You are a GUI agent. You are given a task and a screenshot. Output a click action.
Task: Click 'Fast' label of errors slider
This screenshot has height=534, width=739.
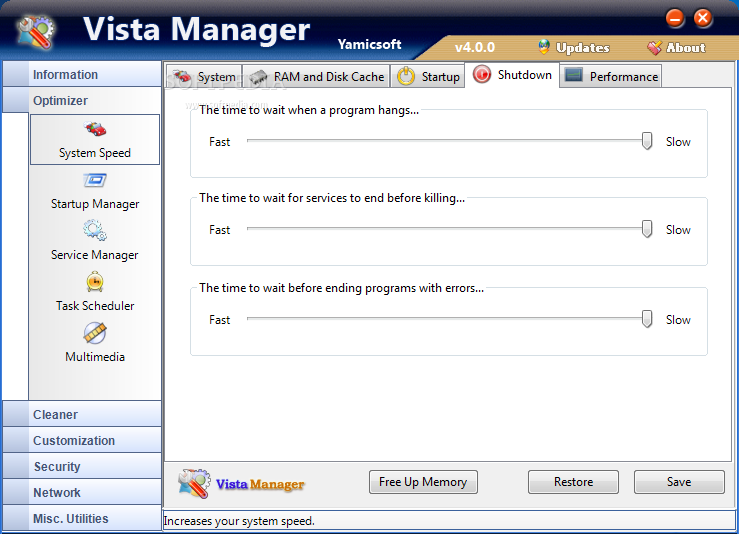point(220,320)
